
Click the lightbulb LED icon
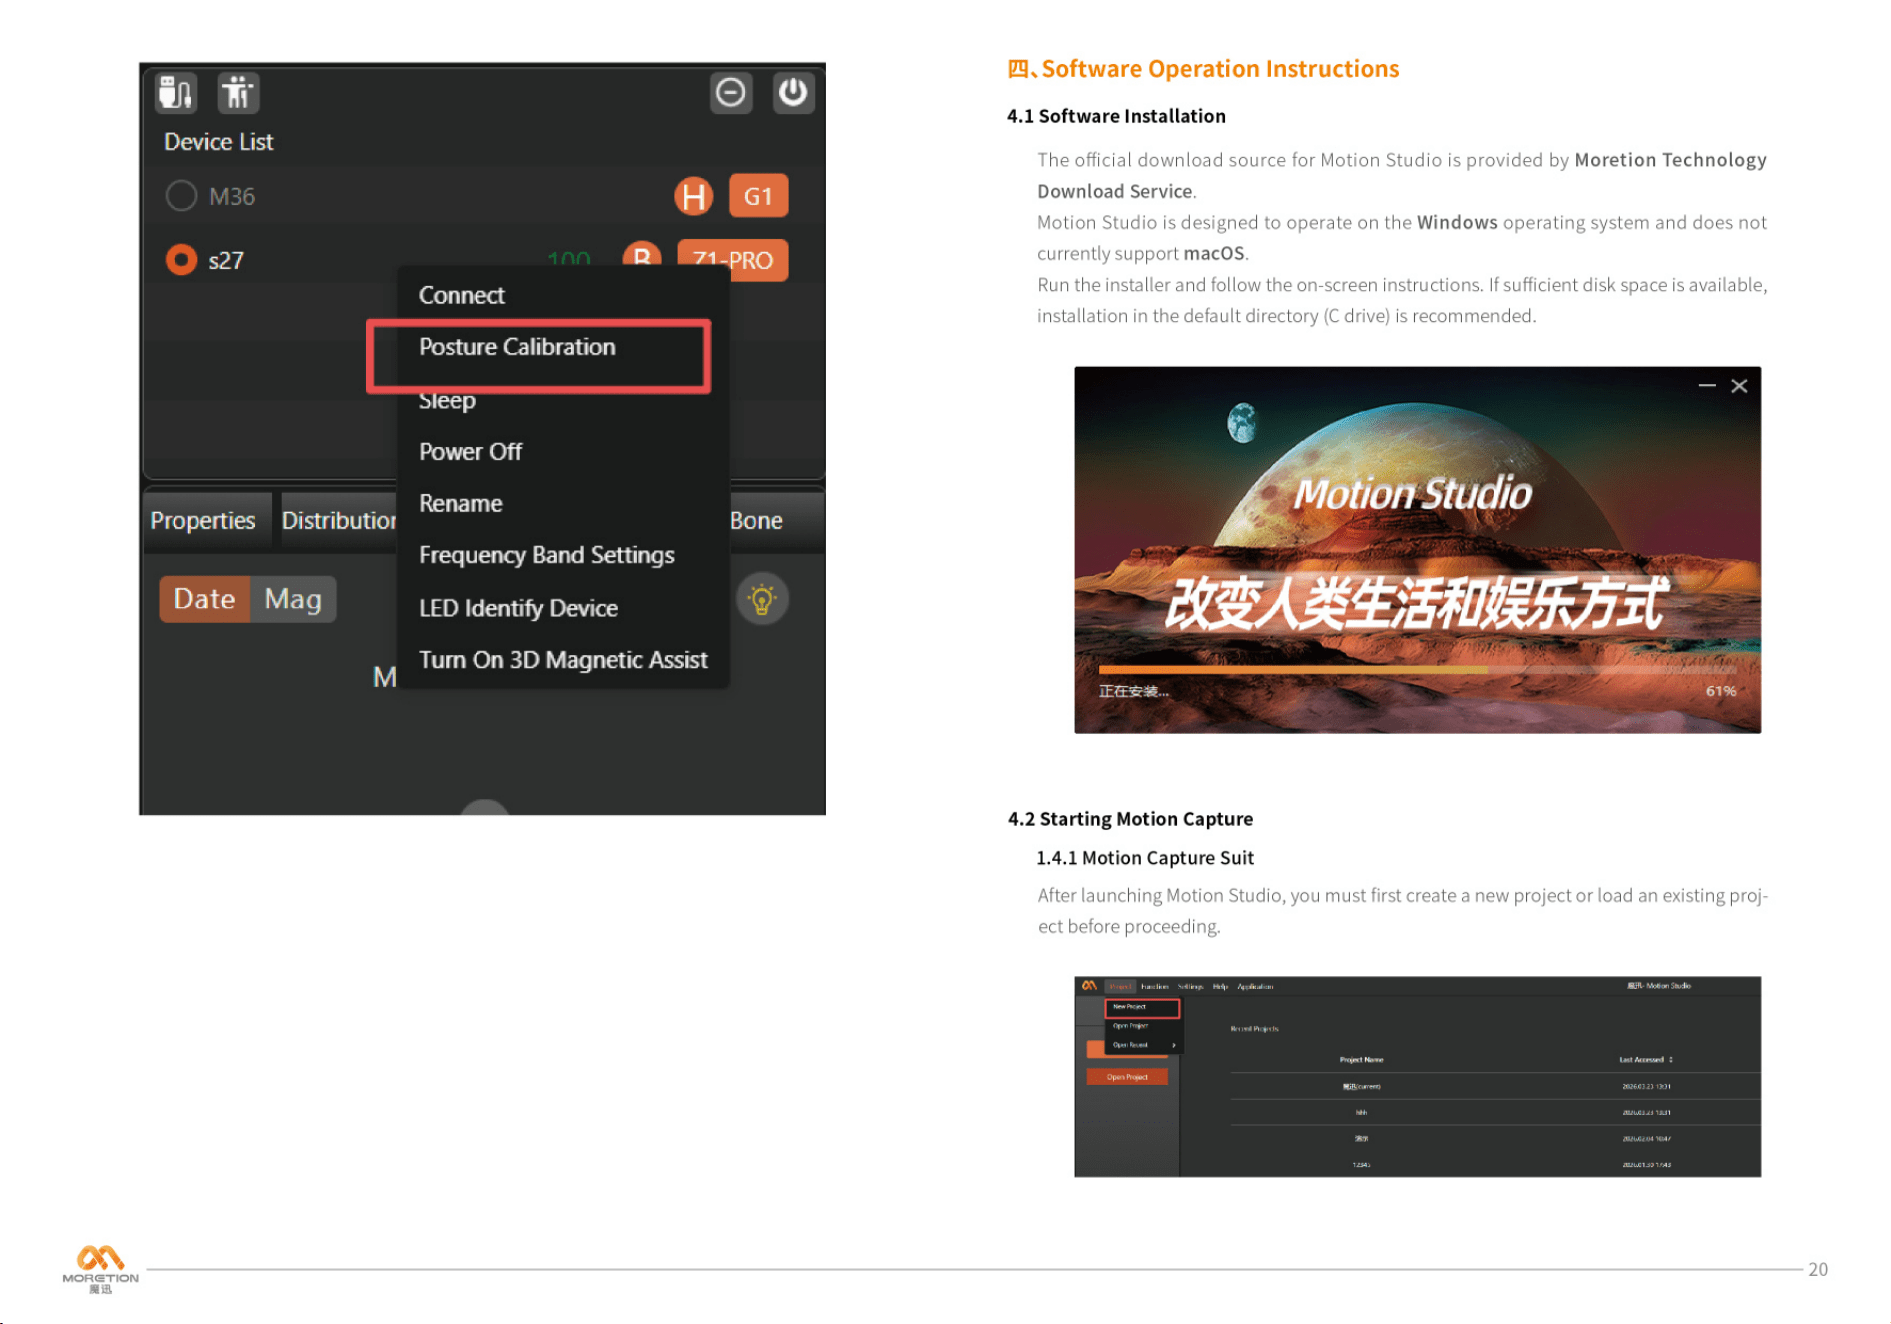[762, 600]
